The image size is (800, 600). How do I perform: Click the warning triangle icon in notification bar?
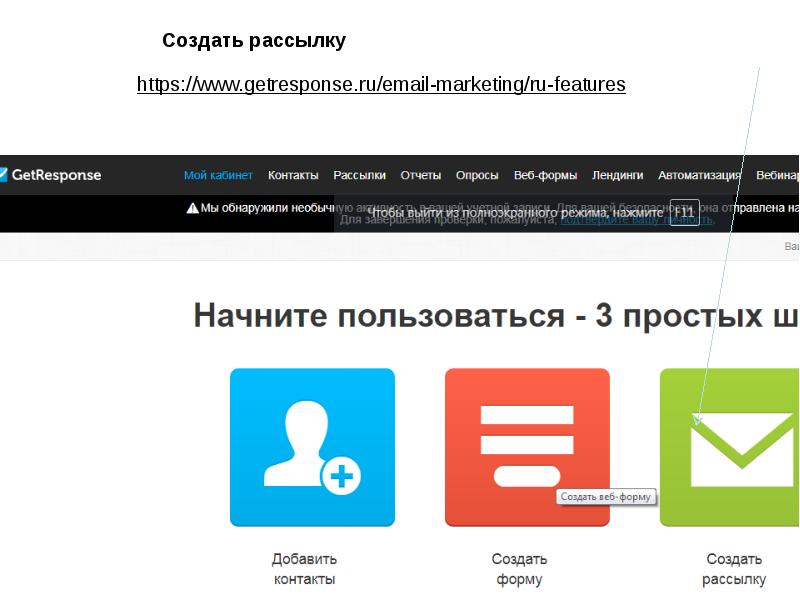192,209
